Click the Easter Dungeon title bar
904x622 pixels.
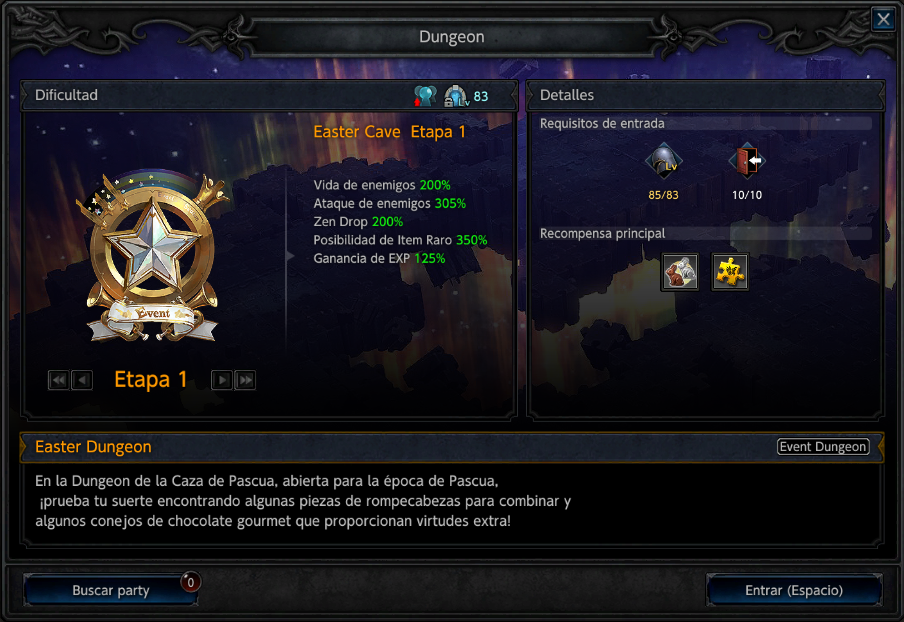click(x=451, y=447)
